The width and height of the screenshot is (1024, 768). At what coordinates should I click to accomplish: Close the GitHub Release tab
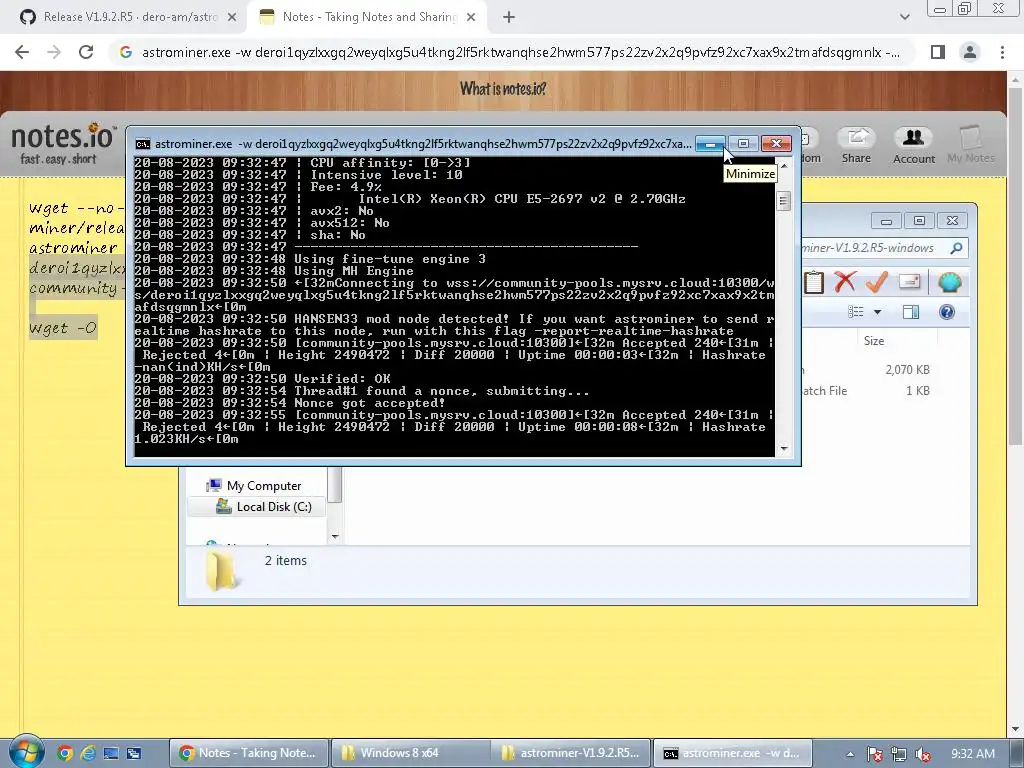pos(232,17)
